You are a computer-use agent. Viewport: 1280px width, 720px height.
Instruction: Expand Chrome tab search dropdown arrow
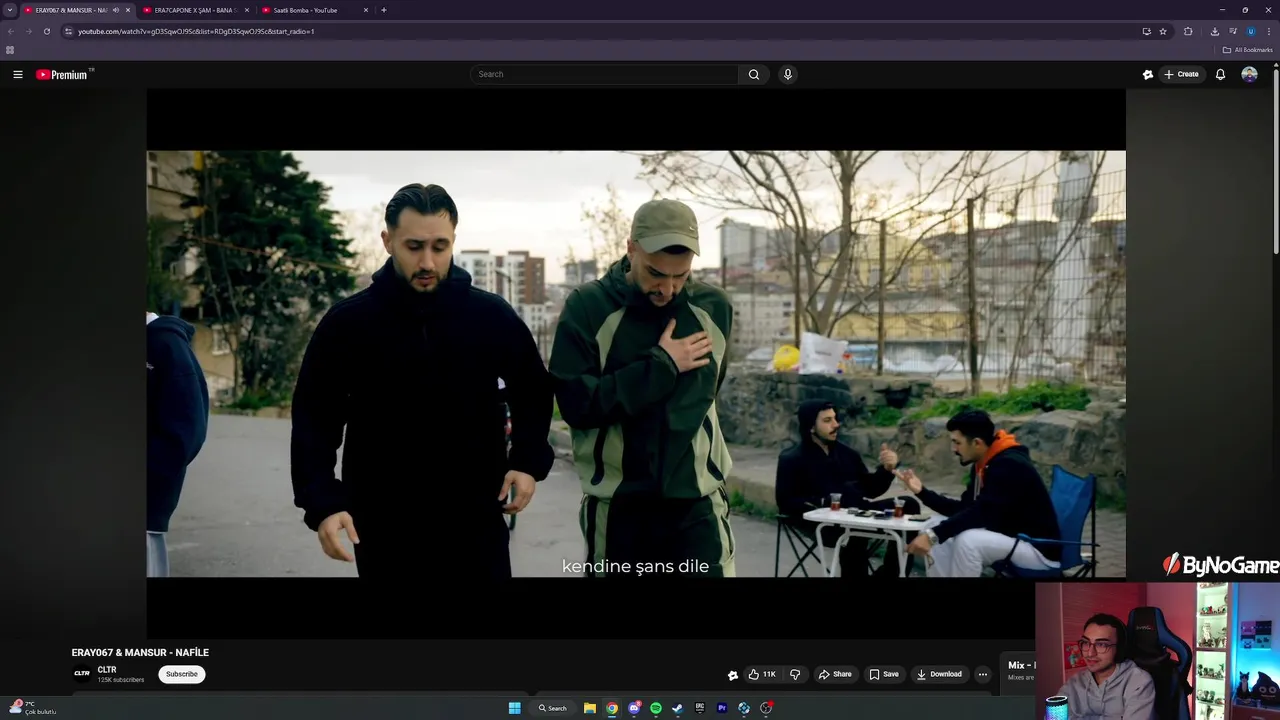coord(10,10)
